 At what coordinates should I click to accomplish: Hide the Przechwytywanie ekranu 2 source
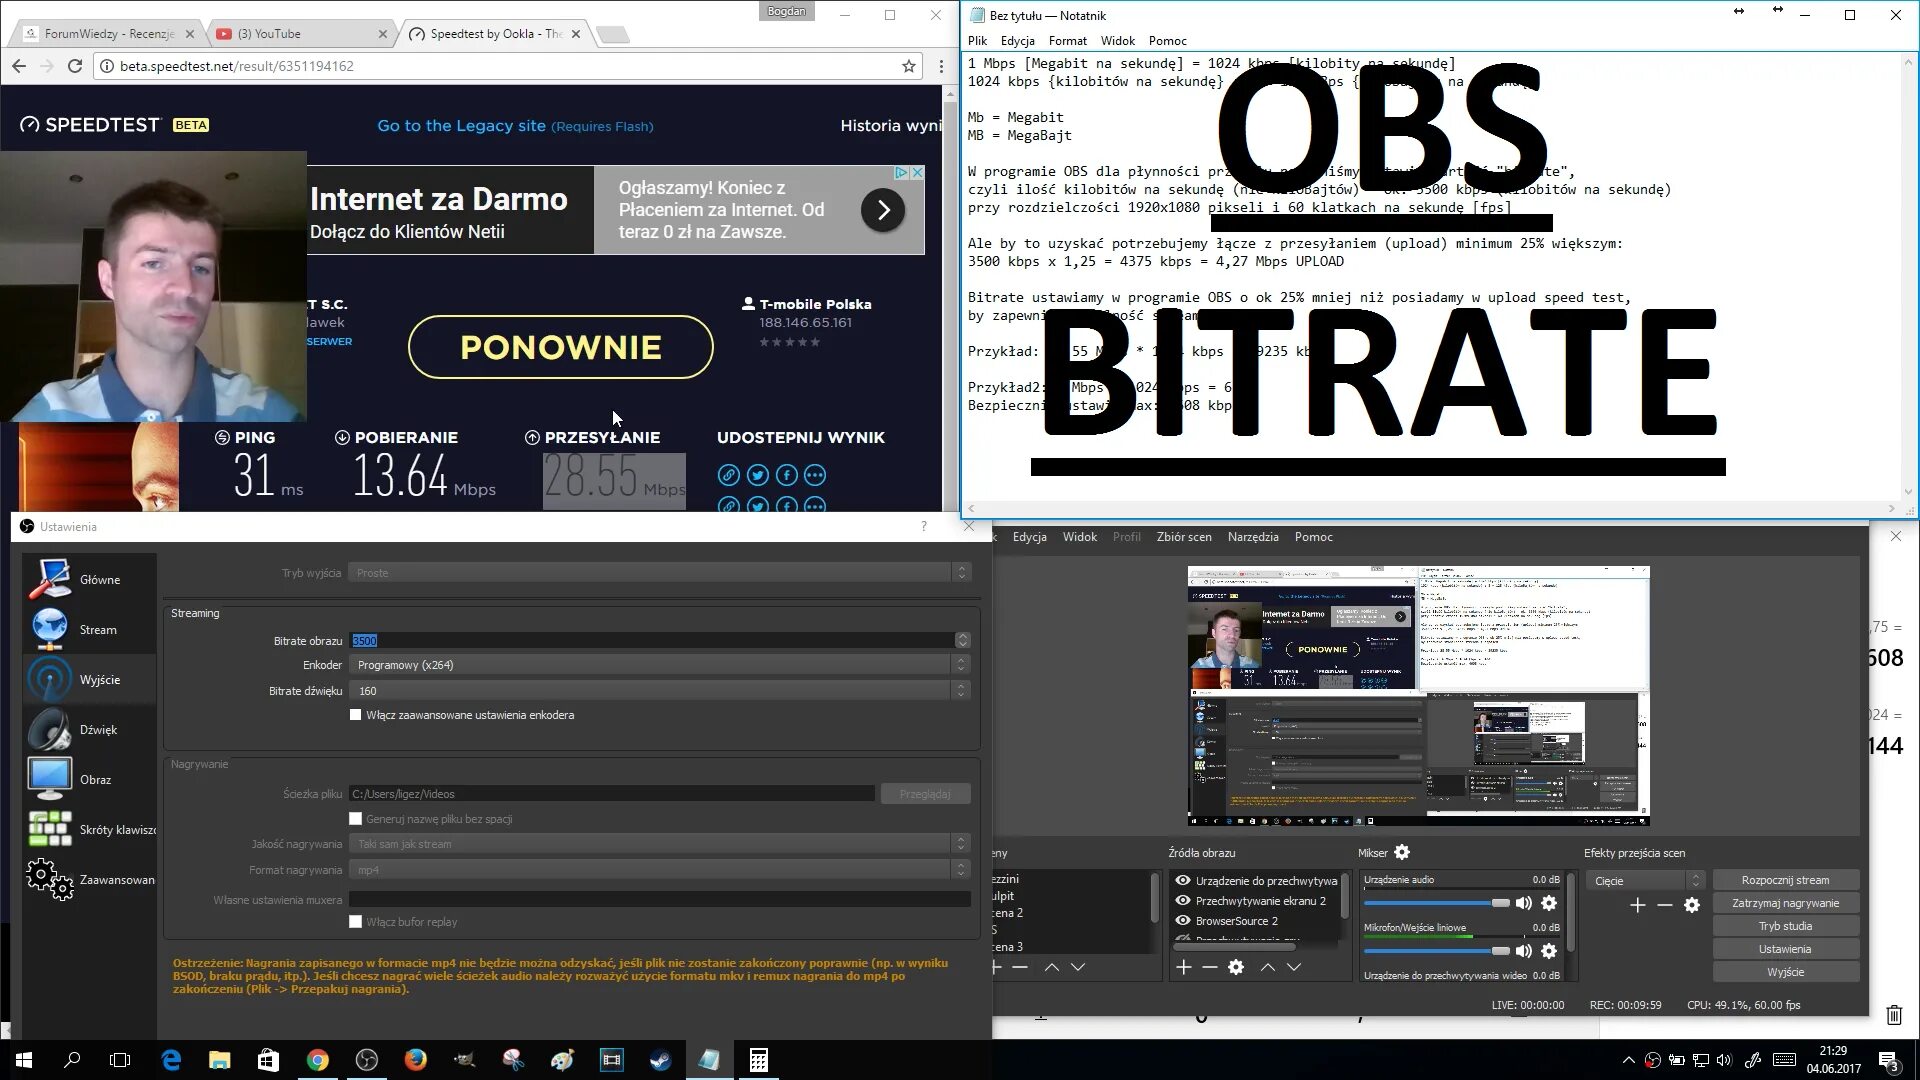1182,900
